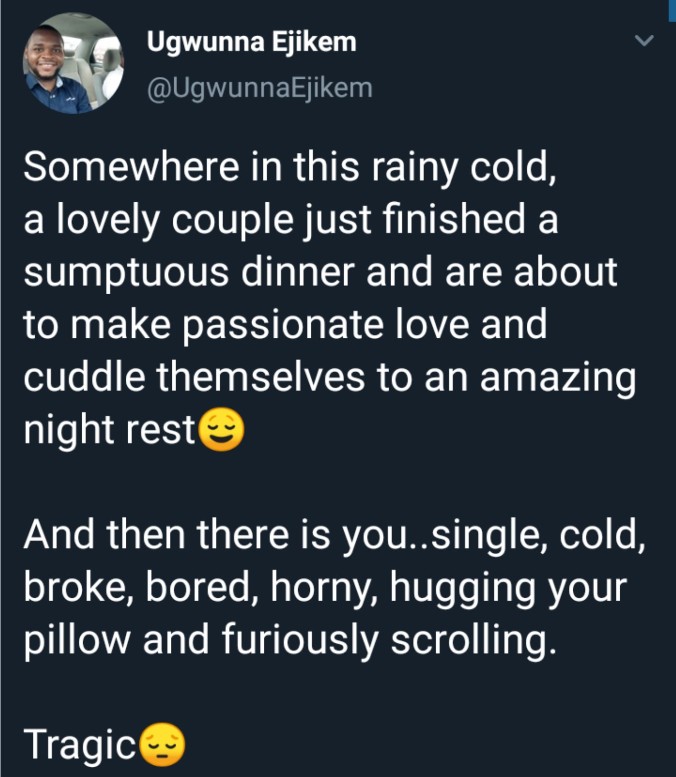
Task: Open Ugwunna Ejikem's profile picture
Action: click(x=73, y=63)
